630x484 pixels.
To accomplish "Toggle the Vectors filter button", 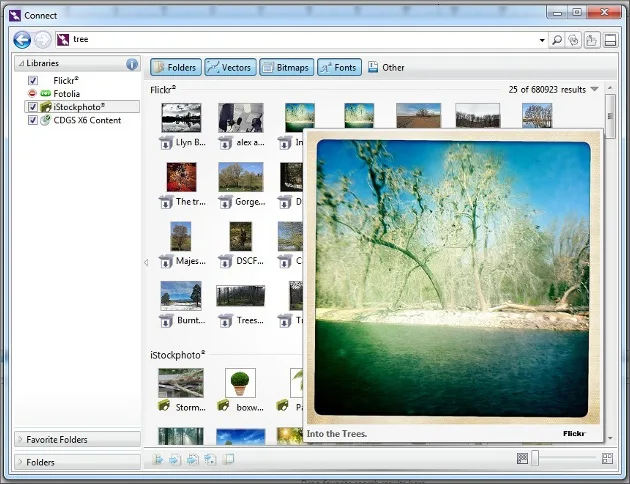I will pos(230,67).
